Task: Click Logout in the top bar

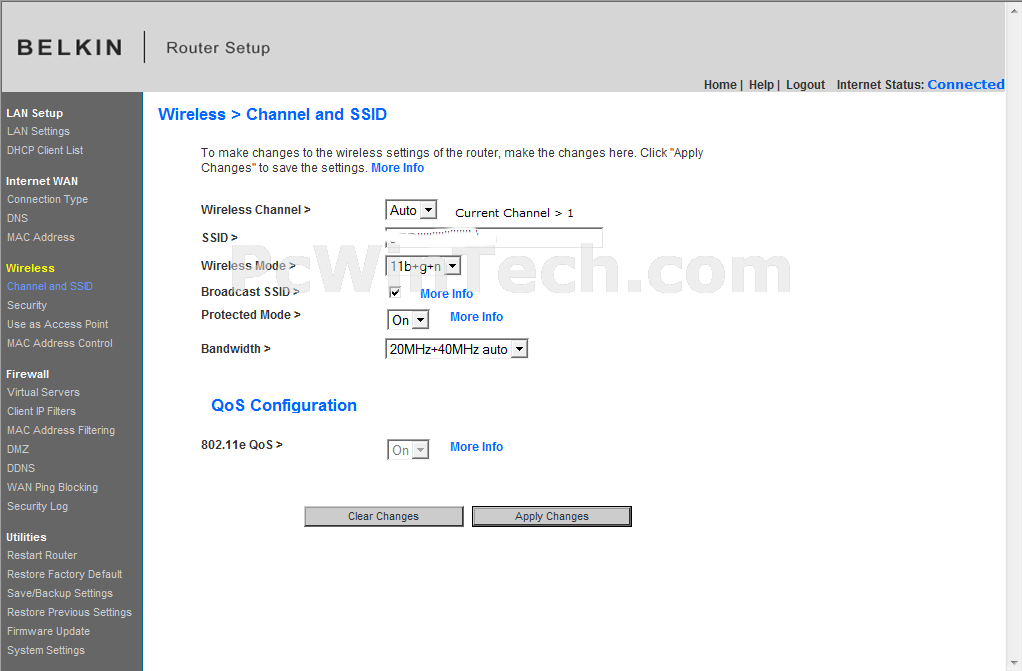Action: coord(806,85)
